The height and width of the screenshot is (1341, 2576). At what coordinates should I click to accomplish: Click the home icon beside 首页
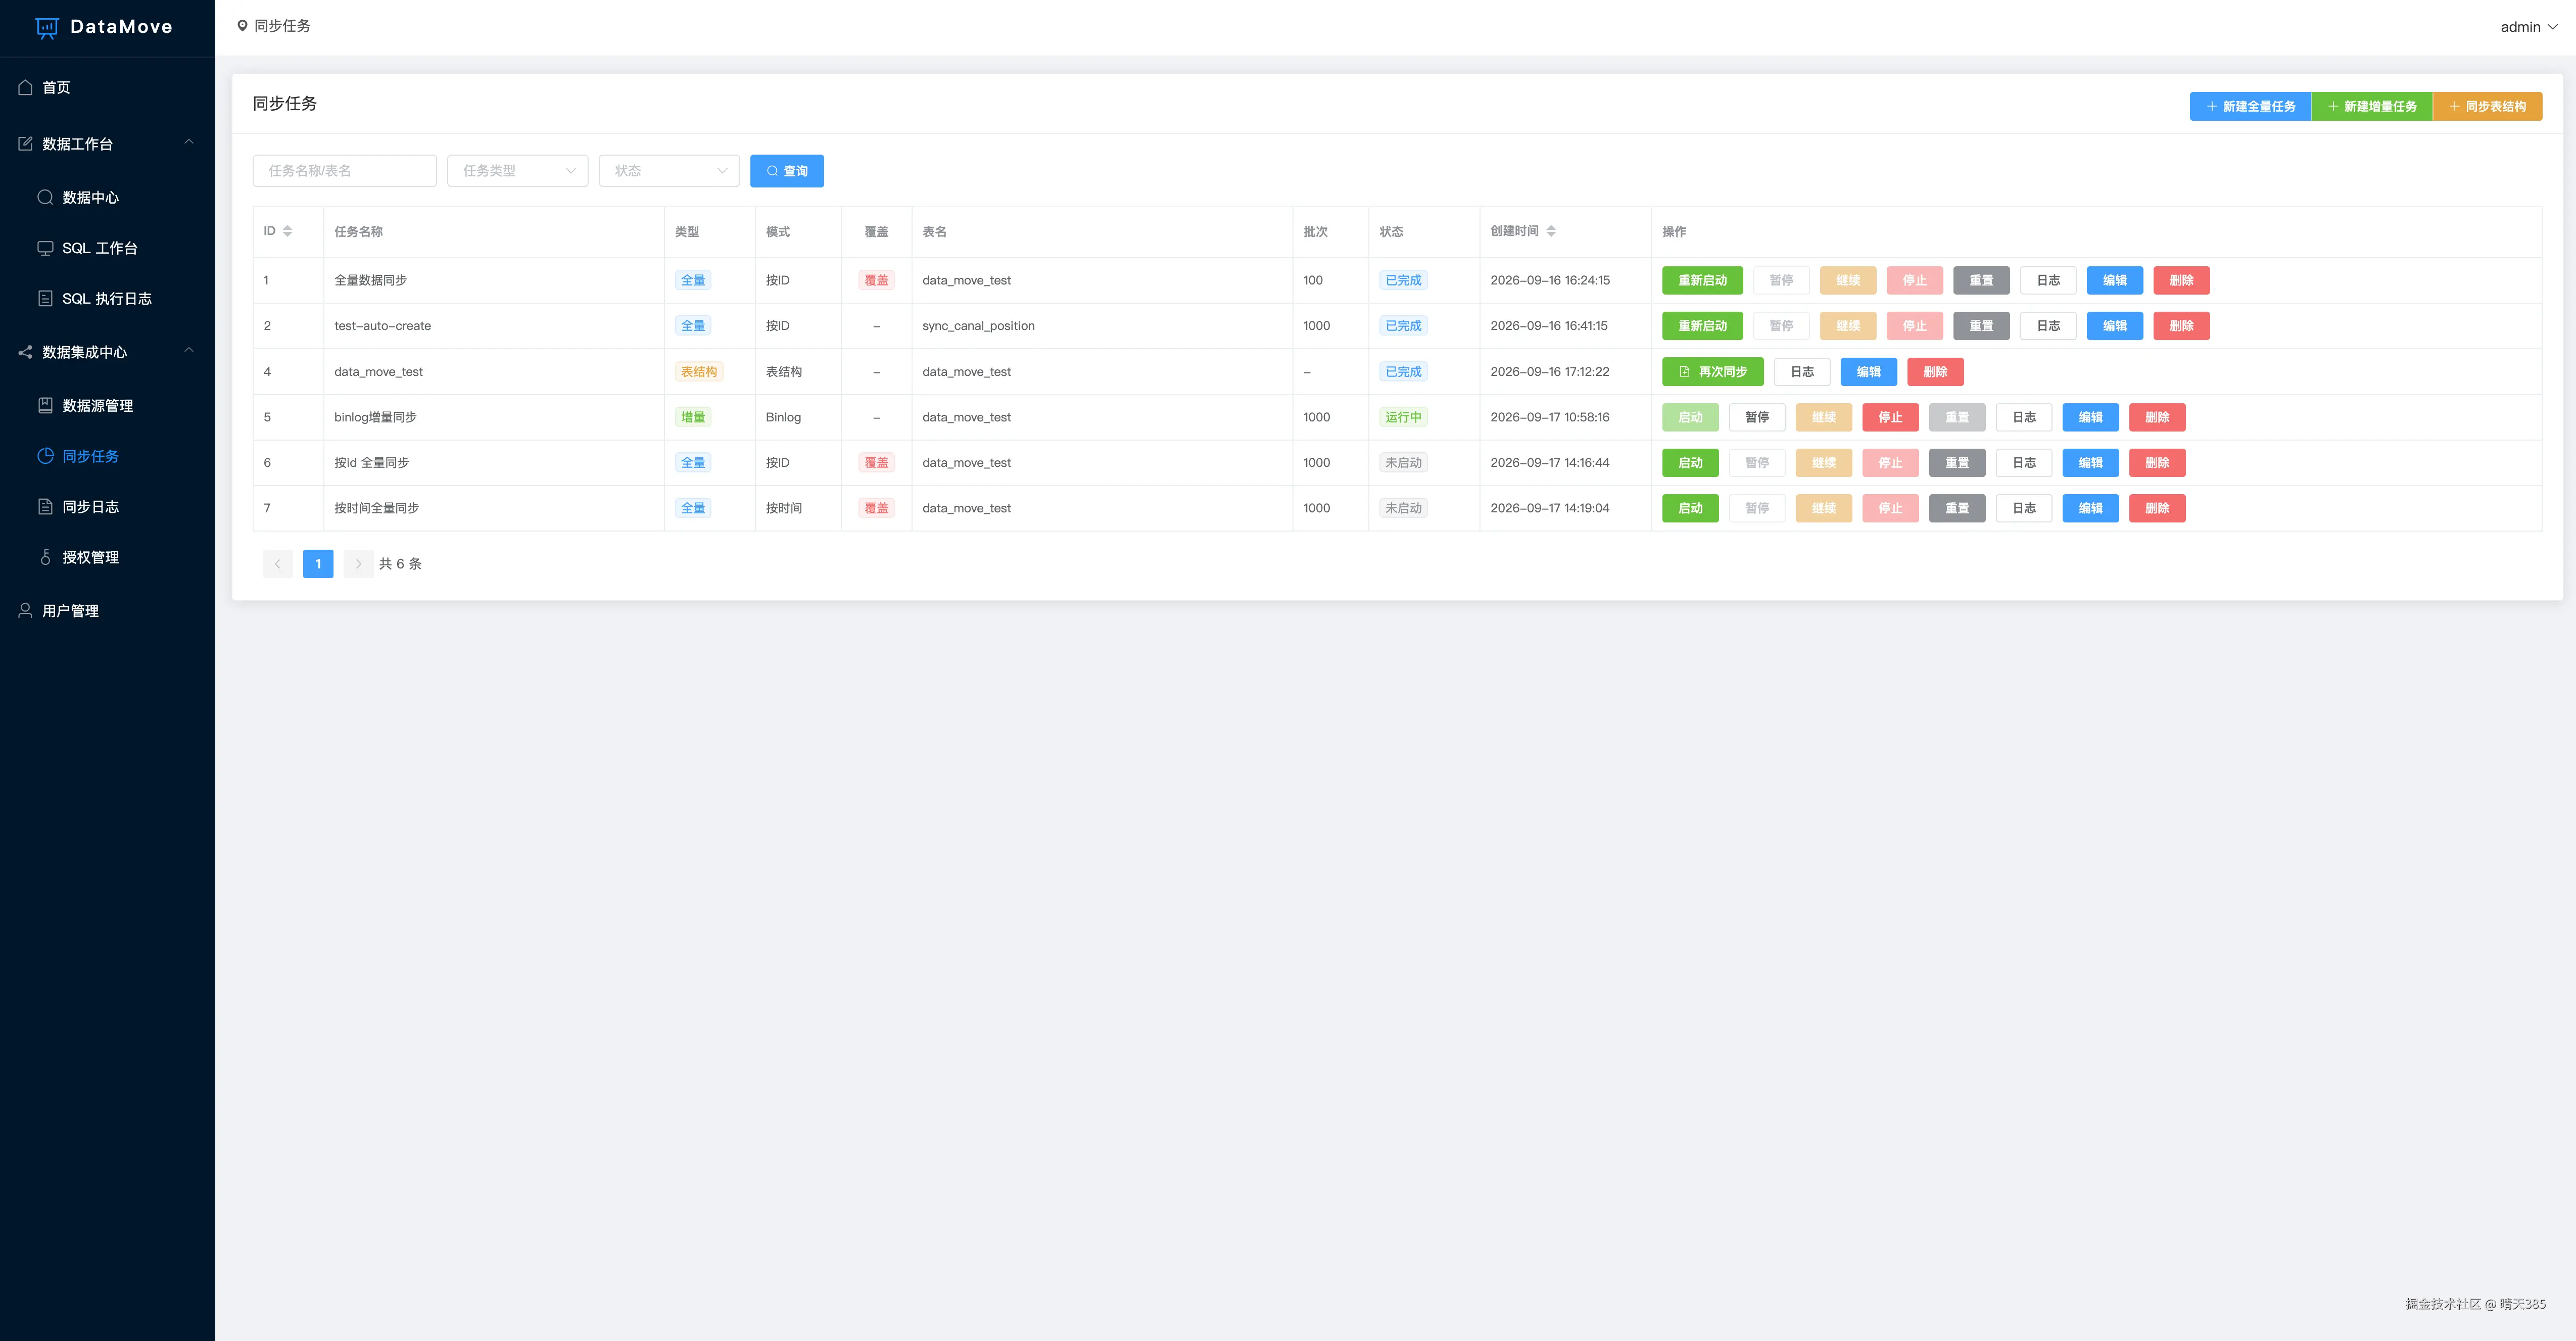[26, 88]
